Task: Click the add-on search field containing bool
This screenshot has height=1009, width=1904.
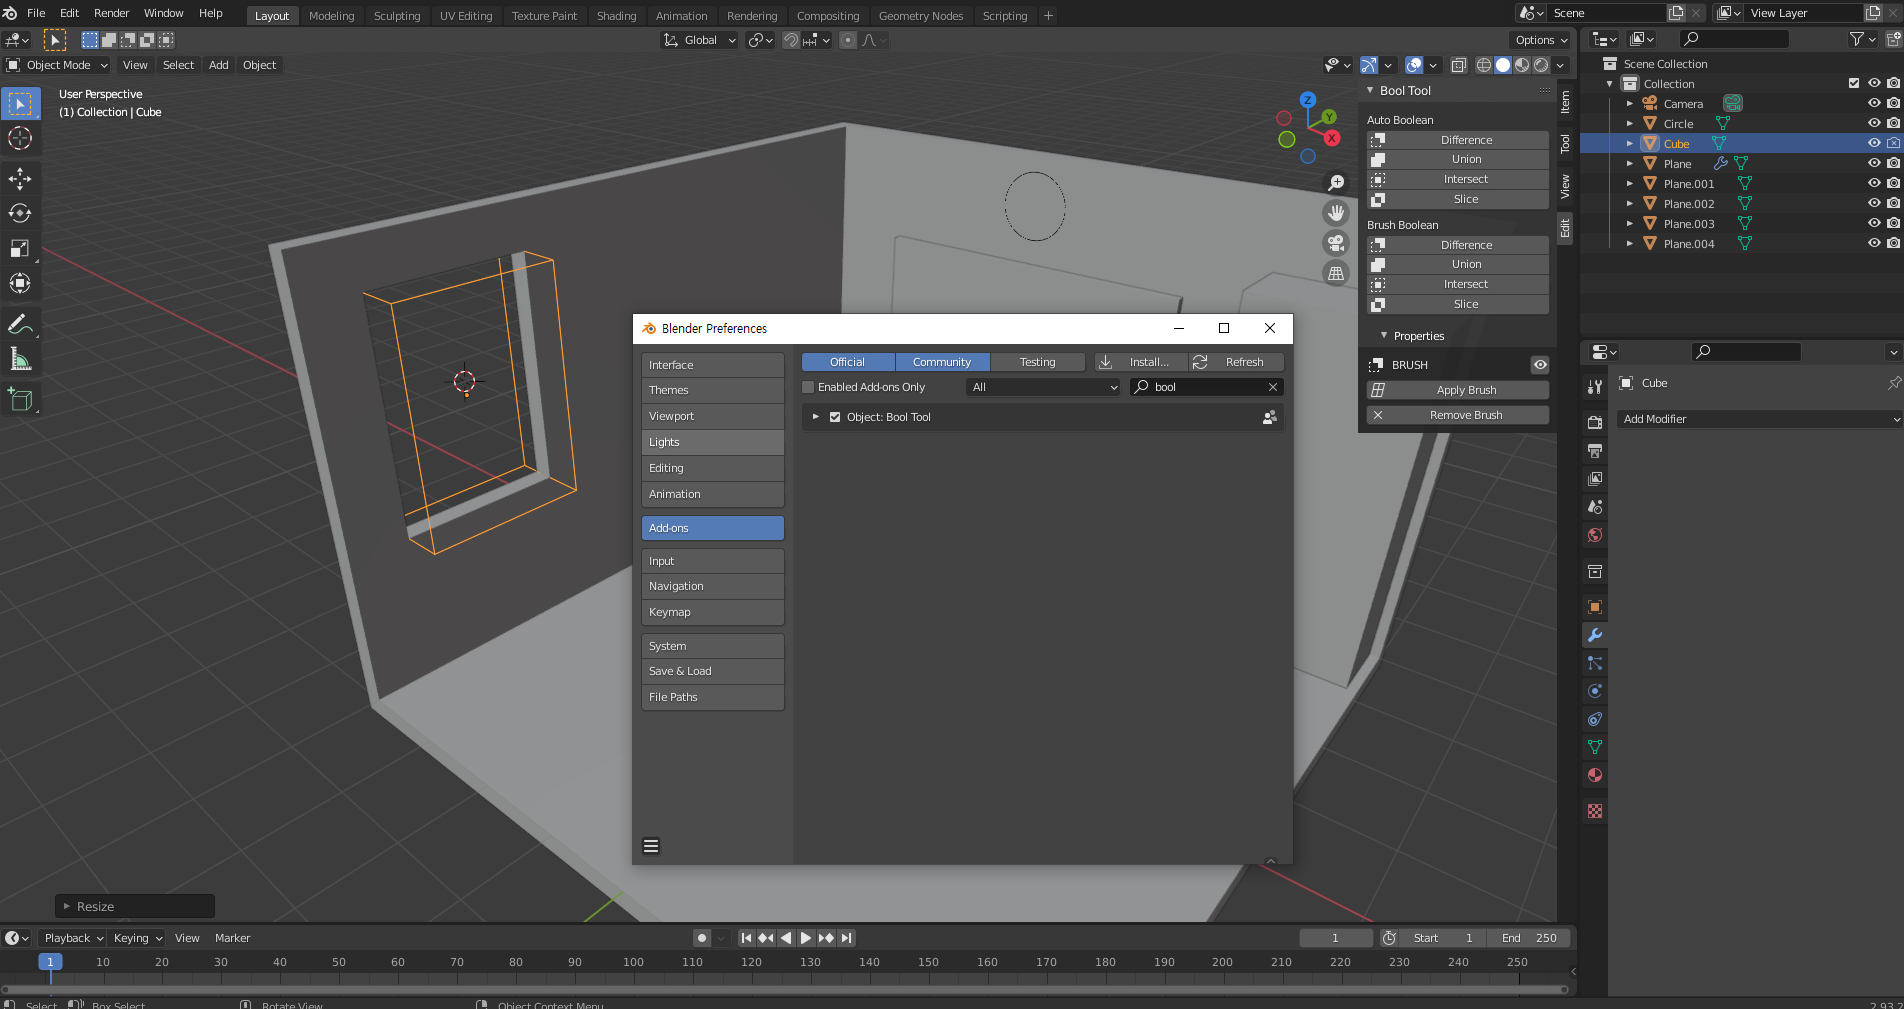Action: click(x=1206, y=387)
